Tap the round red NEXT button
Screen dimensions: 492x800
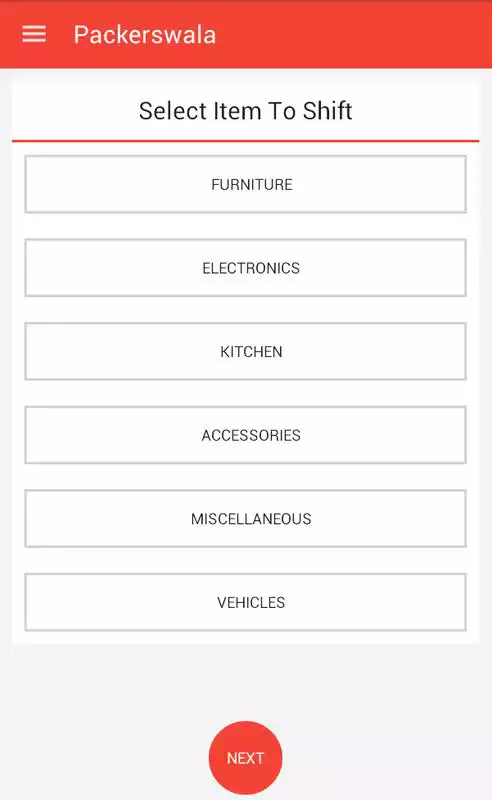click(245, 758)
